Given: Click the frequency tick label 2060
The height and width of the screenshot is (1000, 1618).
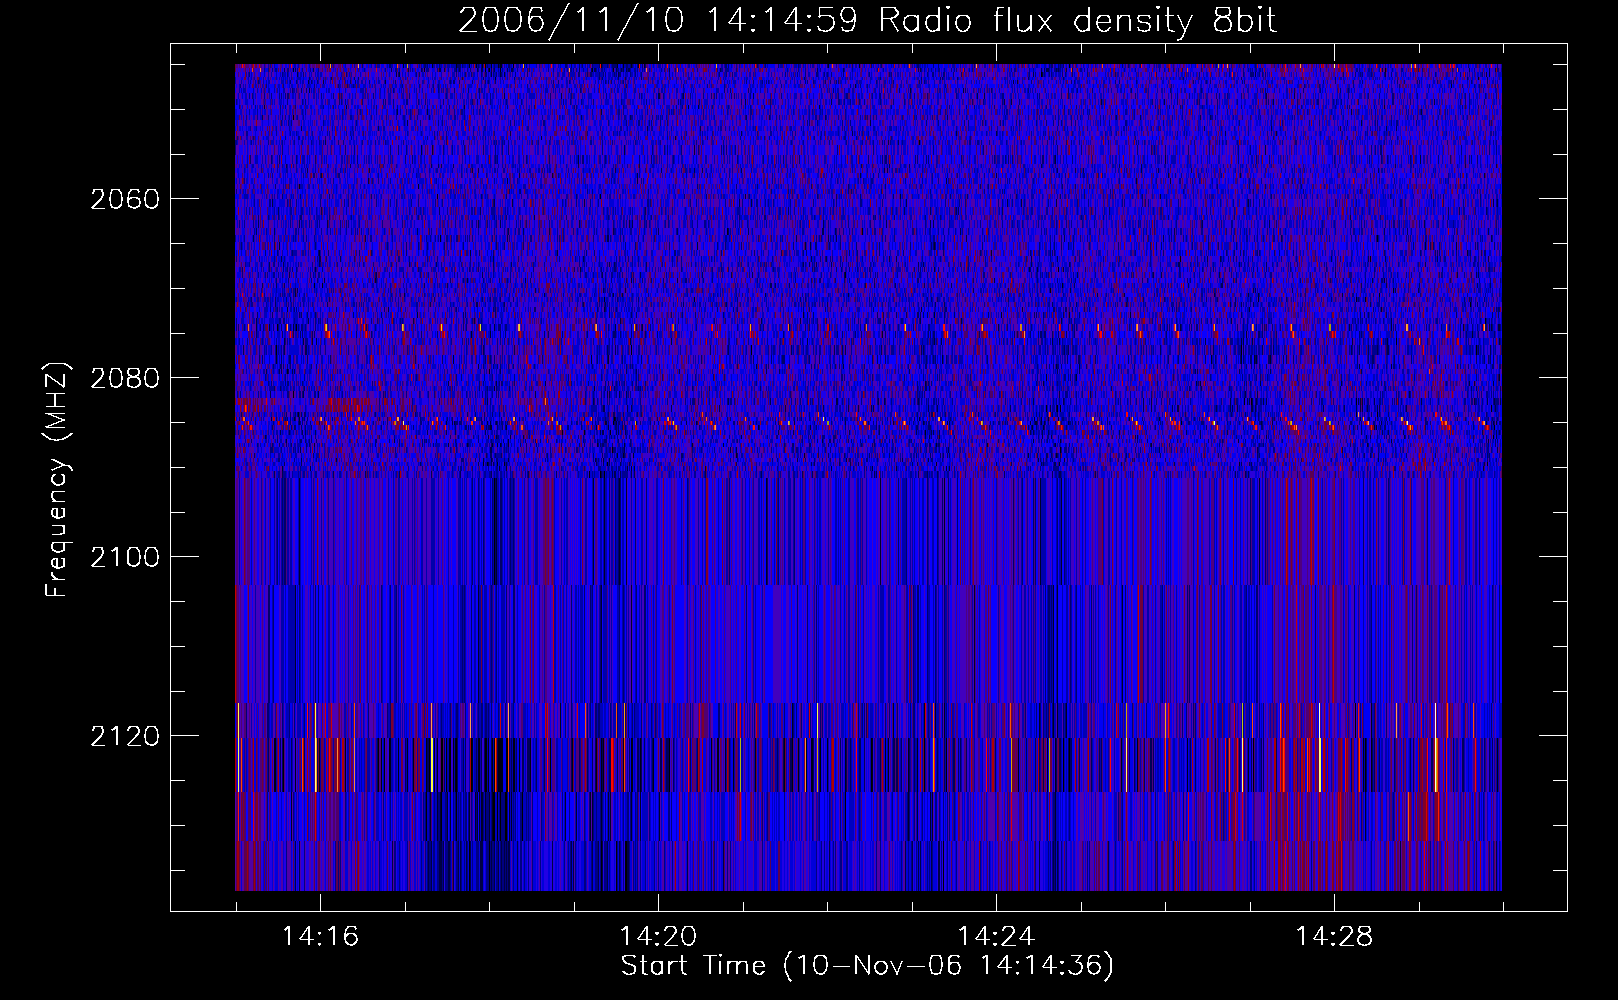Looking at the screenshot, I should pyautogui.click(x=125, y=199).
